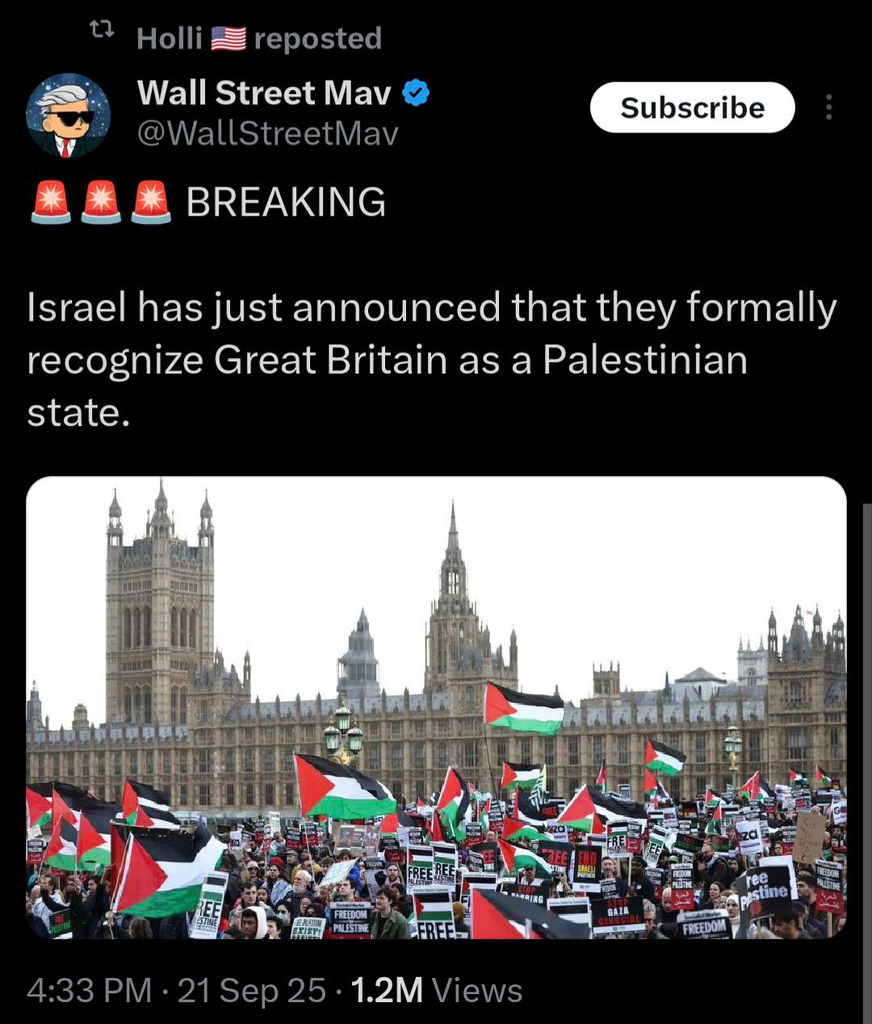Click the word reposted in the header
The height and width of the screenshot is (1024, 872).
pyautogui.click(x=318, y=39)
